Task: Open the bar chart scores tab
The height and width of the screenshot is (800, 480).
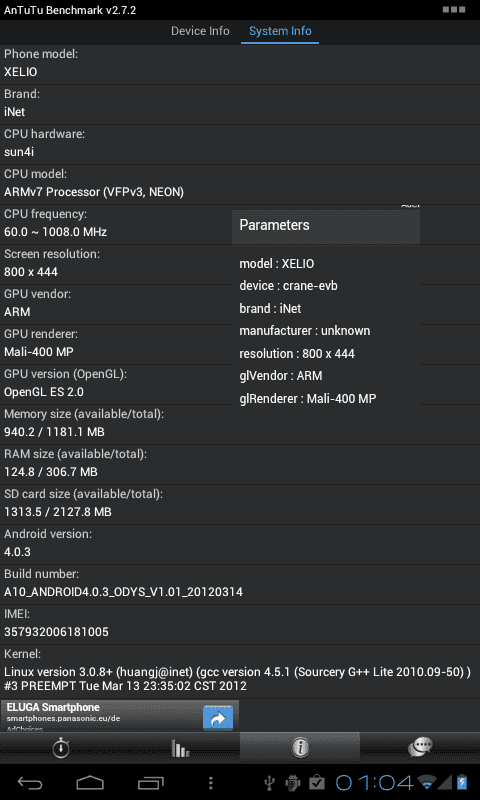Action: [x=180, y=748]
